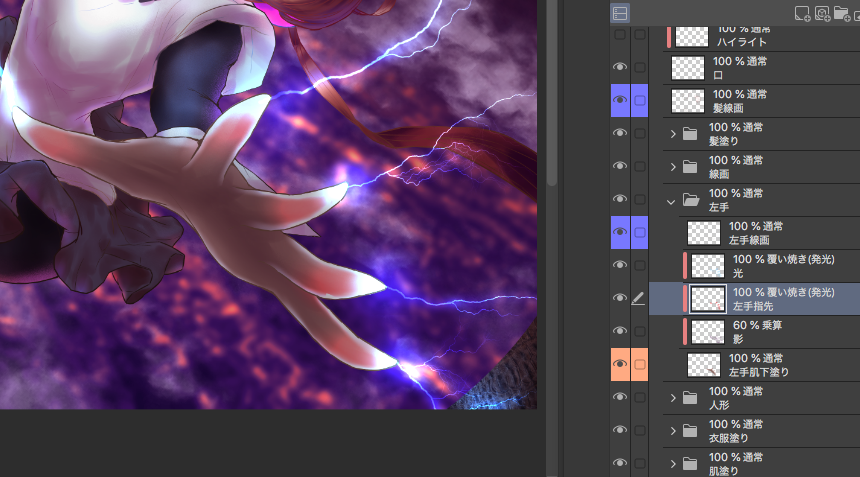Viewport: 860px width, 477px height.
Task: Create a new layer folder
Action: (x=841, y=14)
